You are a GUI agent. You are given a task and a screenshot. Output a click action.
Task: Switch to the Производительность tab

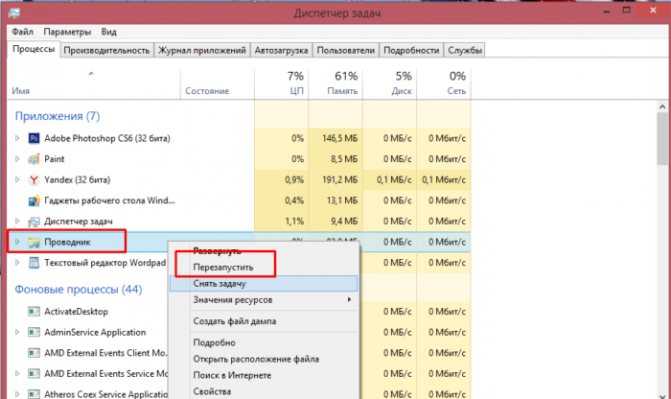point(107,50)
